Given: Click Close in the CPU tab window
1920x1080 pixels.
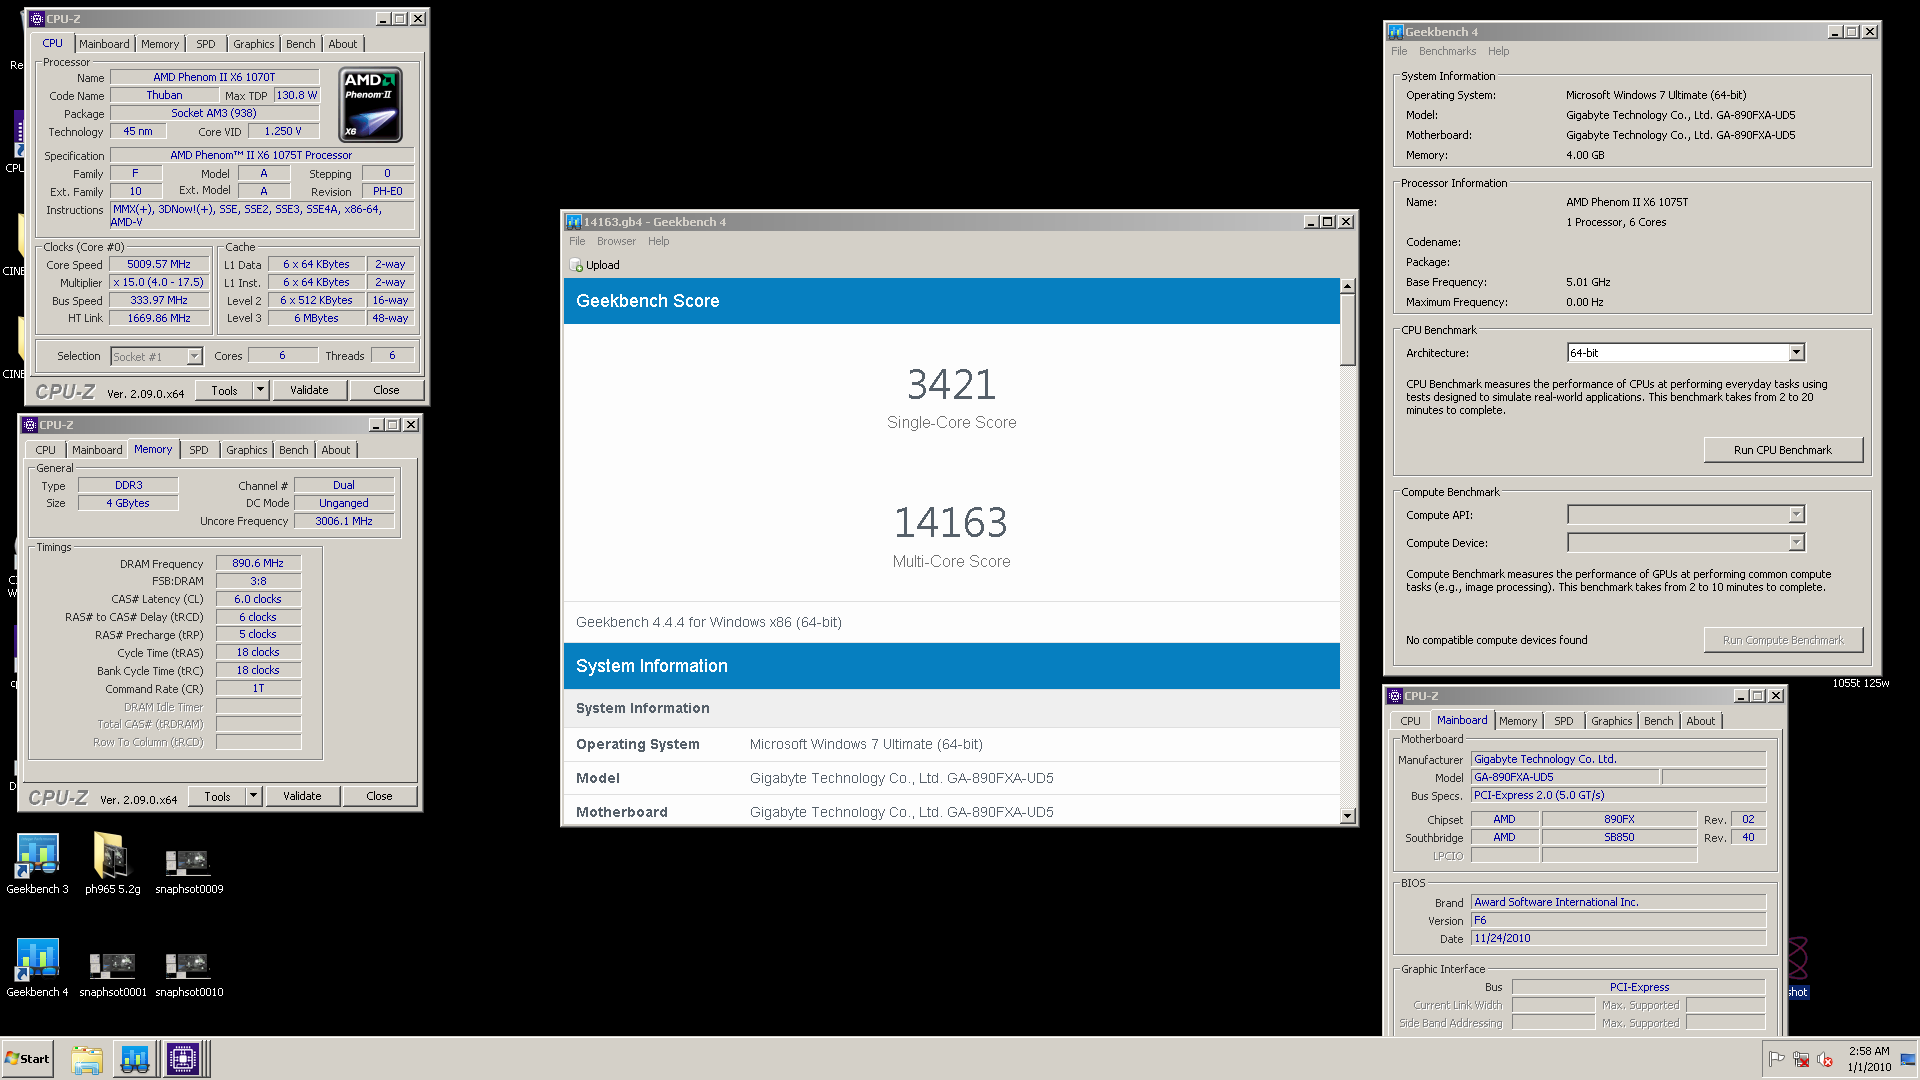Looking at the screenshot, I should click(x=386, y=390).
